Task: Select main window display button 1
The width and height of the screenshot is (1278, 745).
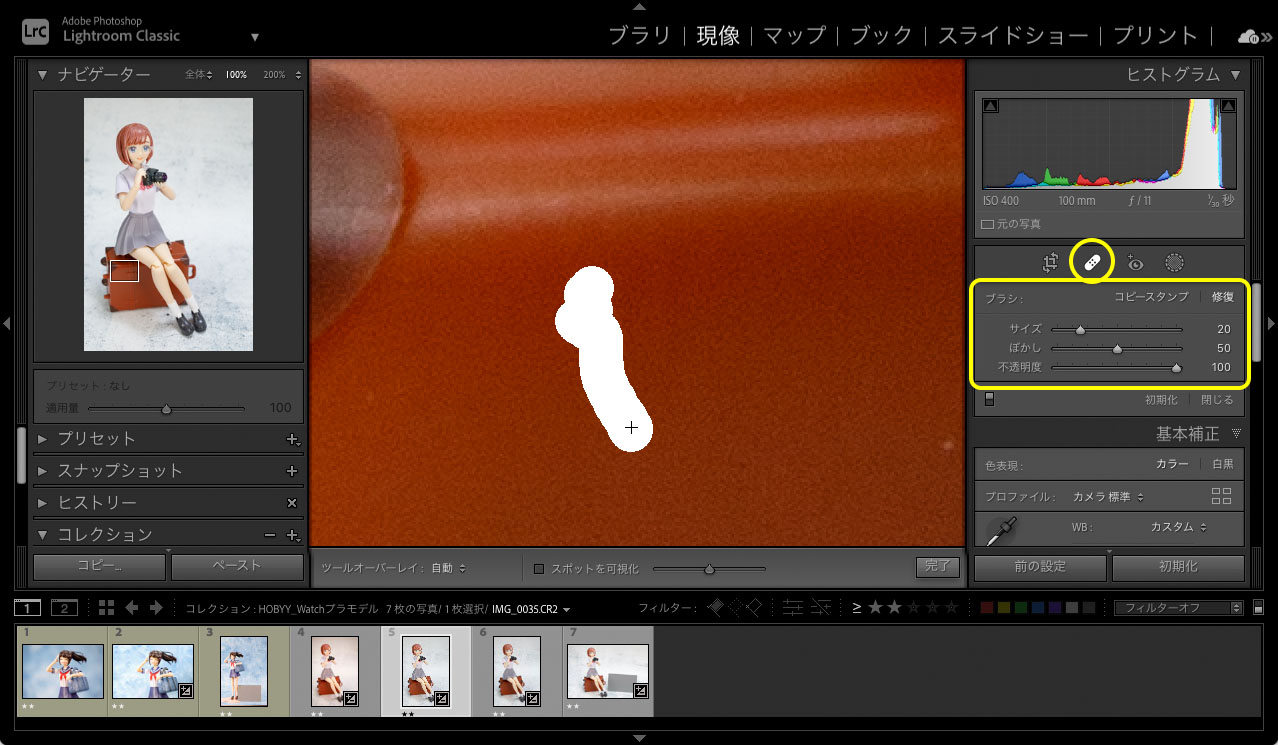Action: [27, 608]
